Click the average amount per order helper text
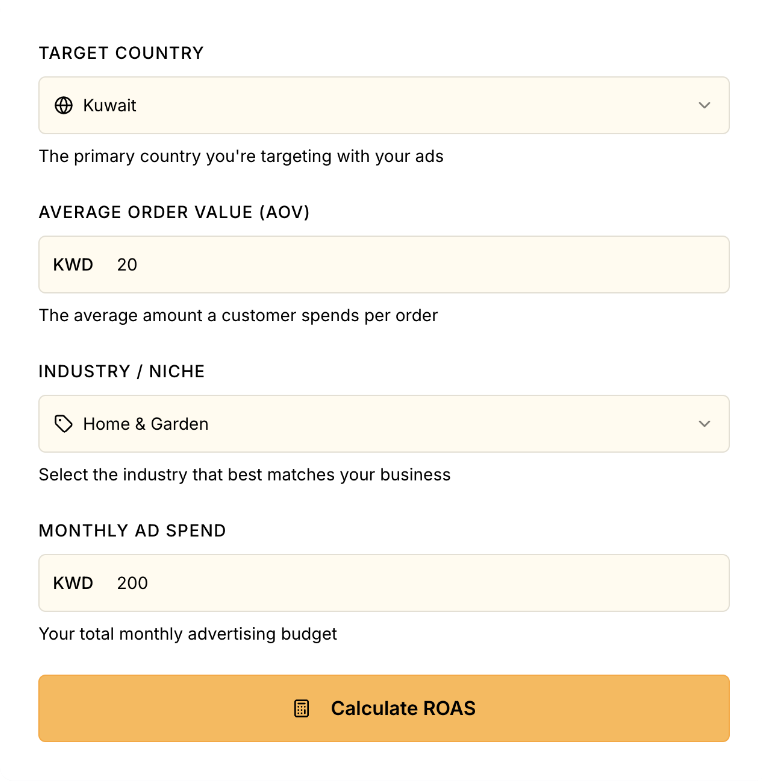Screen dimensions: 767x781 pos(238,315)
